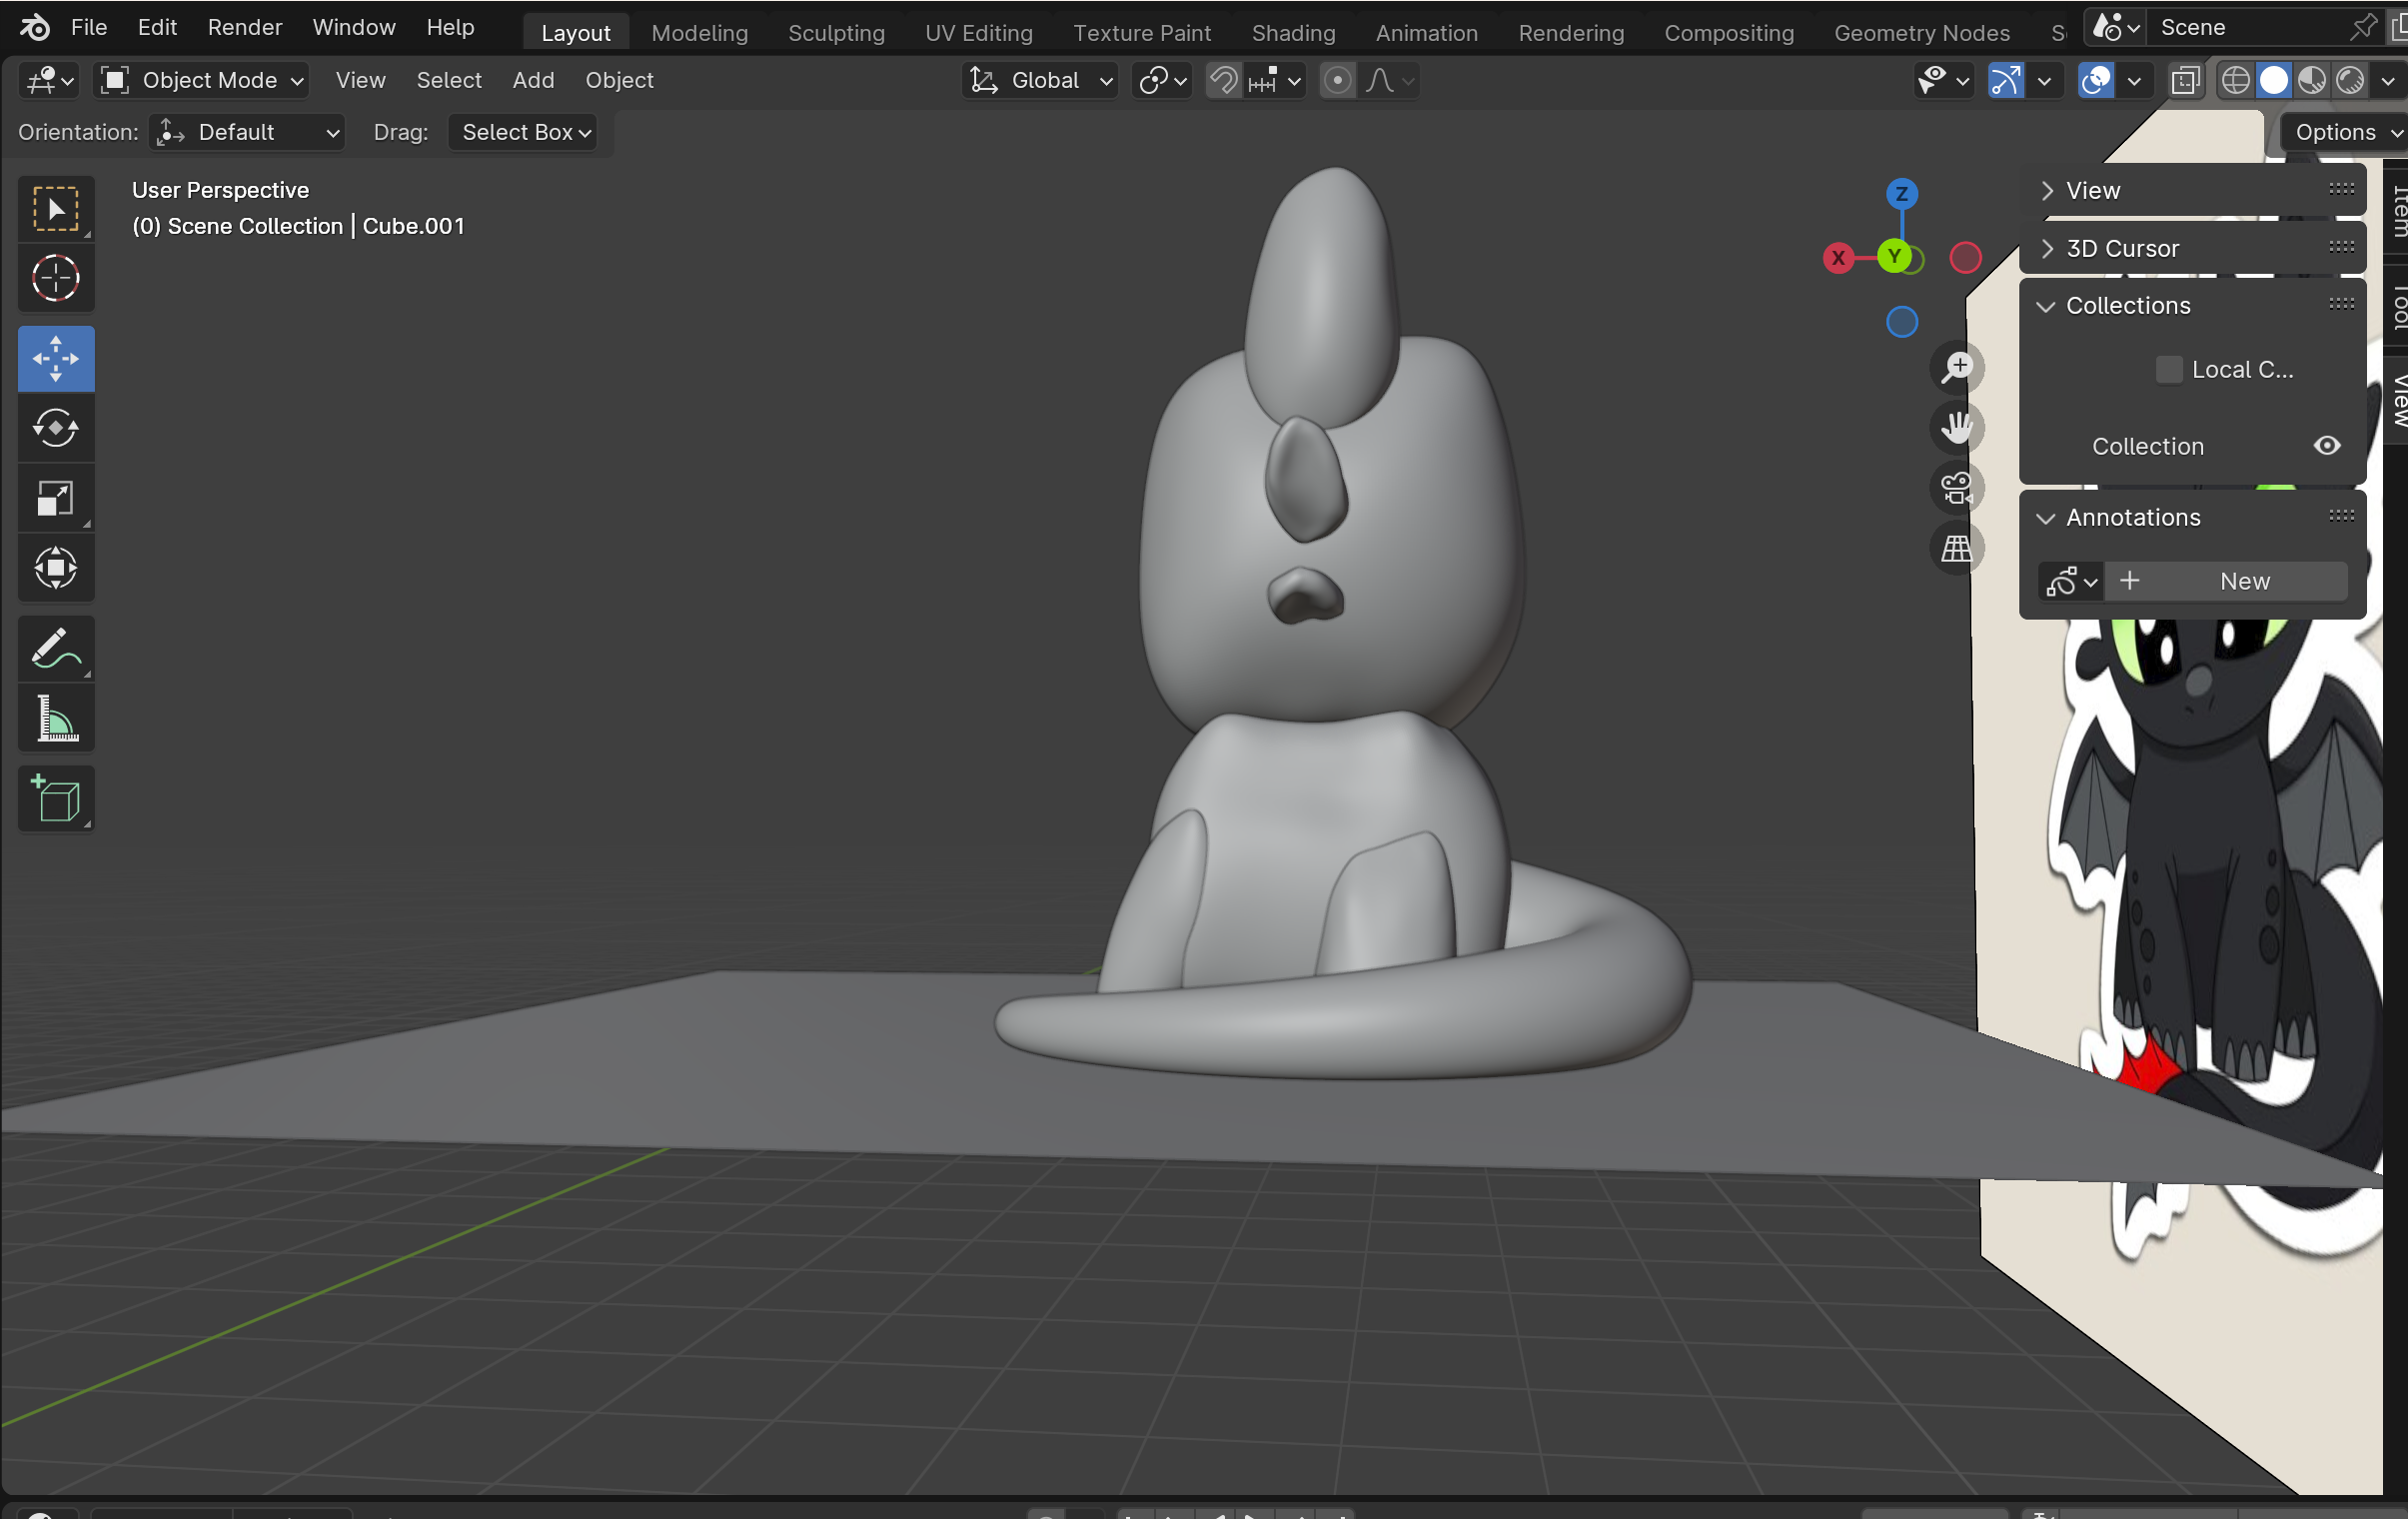Open the gizmo options dropdown arrow
The image size is (2408, 1519).
[2044, 80]
